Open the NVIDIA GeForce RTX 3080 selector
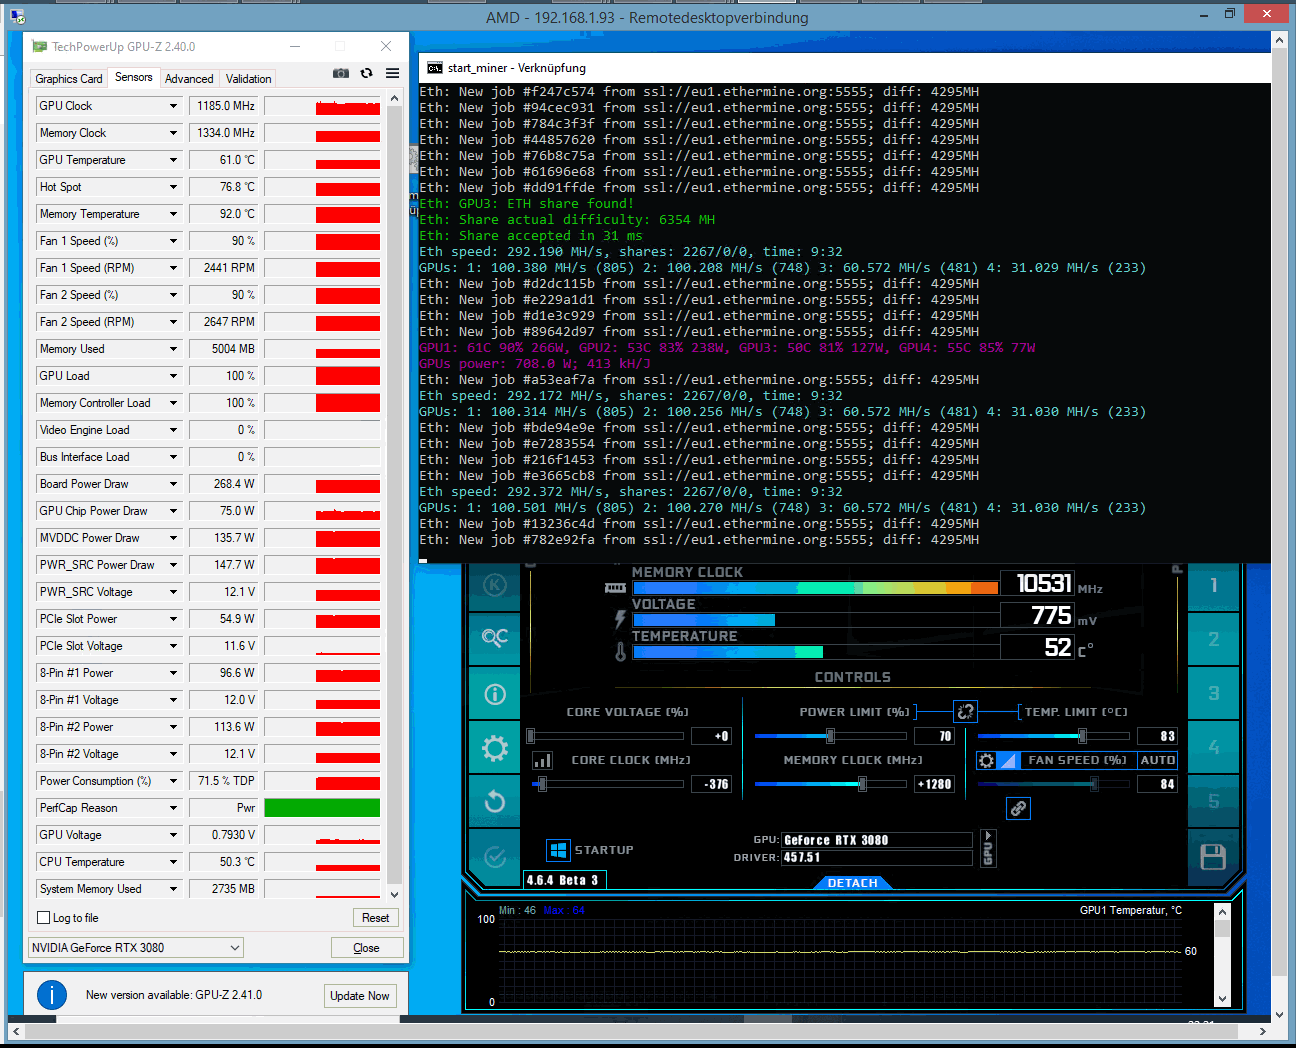Screen dimensions: 1296x1048 [x=136, y=948]
